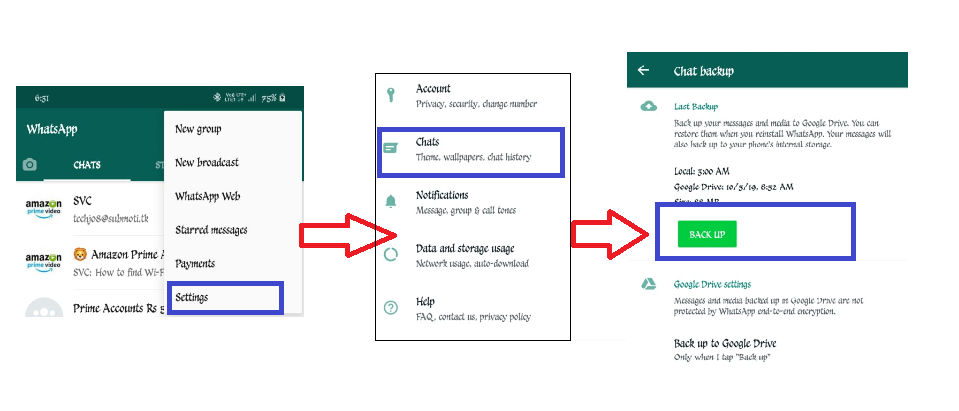Click the Account key icon

pos(390,95)
